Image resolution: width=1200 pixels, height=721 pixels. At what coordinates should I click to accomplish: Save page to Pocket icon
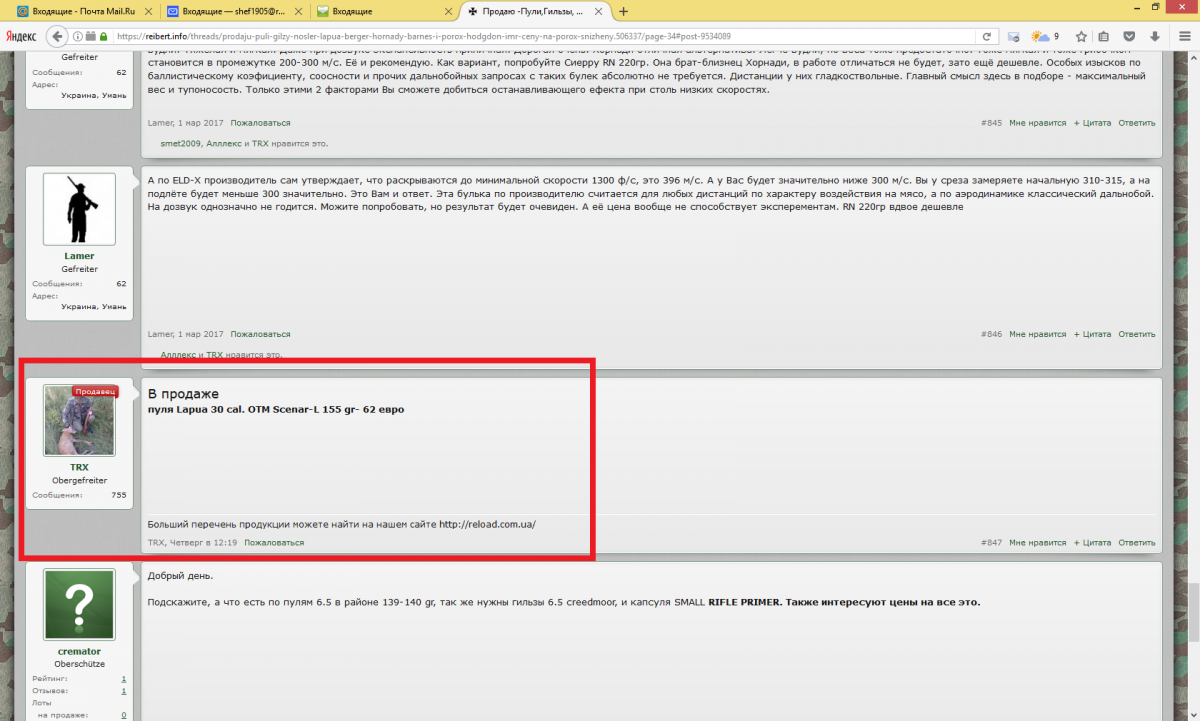(1130, 36)
